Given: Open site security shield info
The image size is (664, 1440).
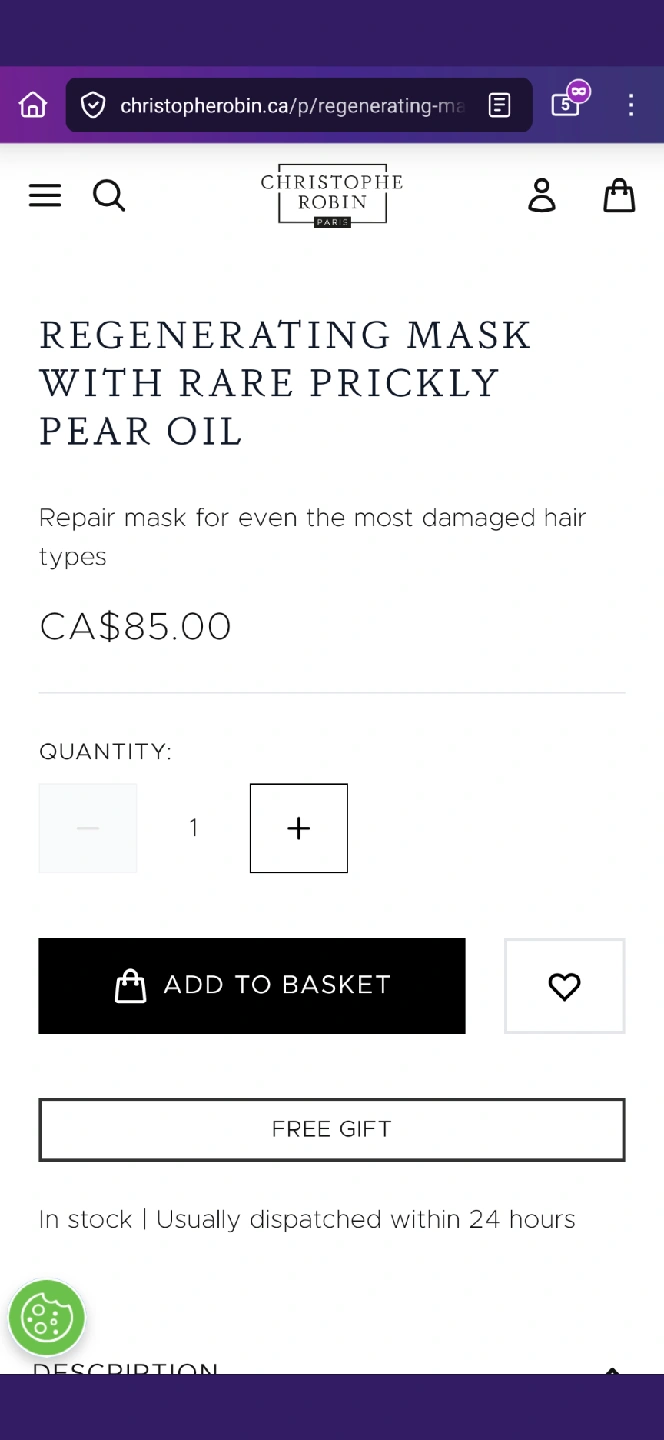Looking at the screenshot, I should coord(93,105).
